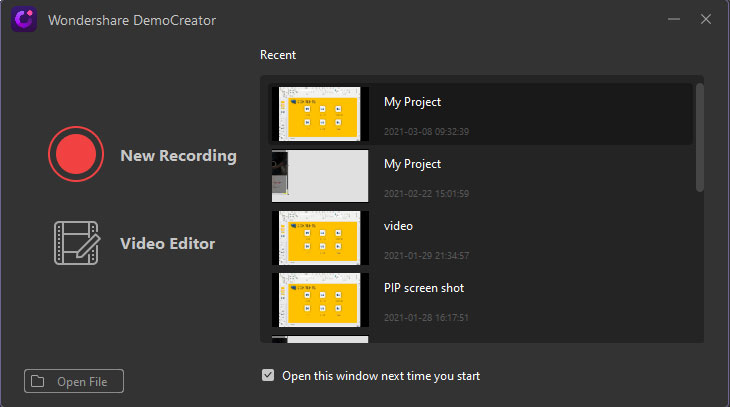Open thumbnail of My Project dated 2021-03-08
This screenshot has width=730, height=407.
[x=320, y=114]
